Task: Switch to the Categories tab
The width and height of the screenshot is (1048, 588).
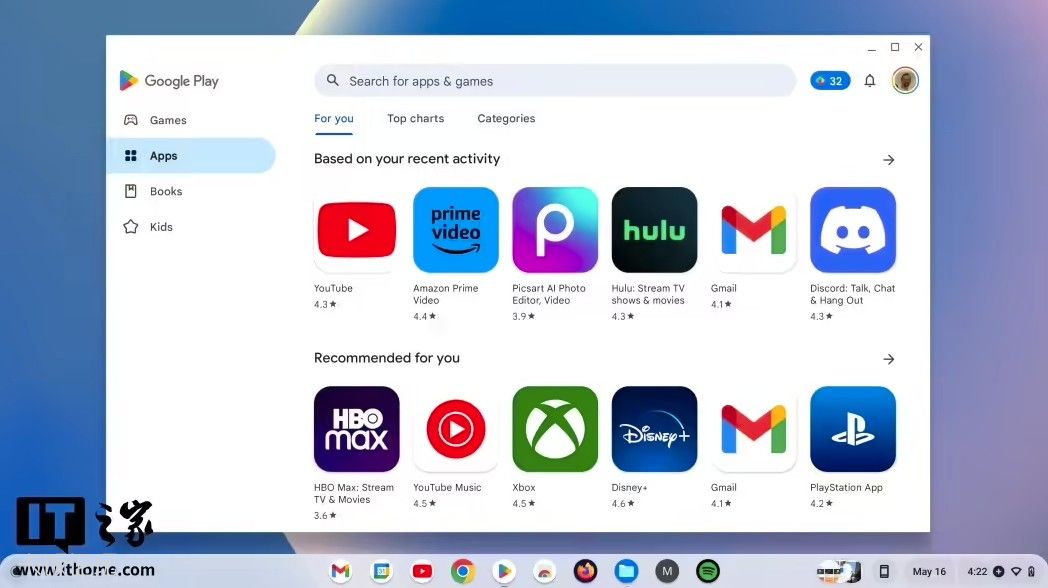Action: click(x=506, y=118)
